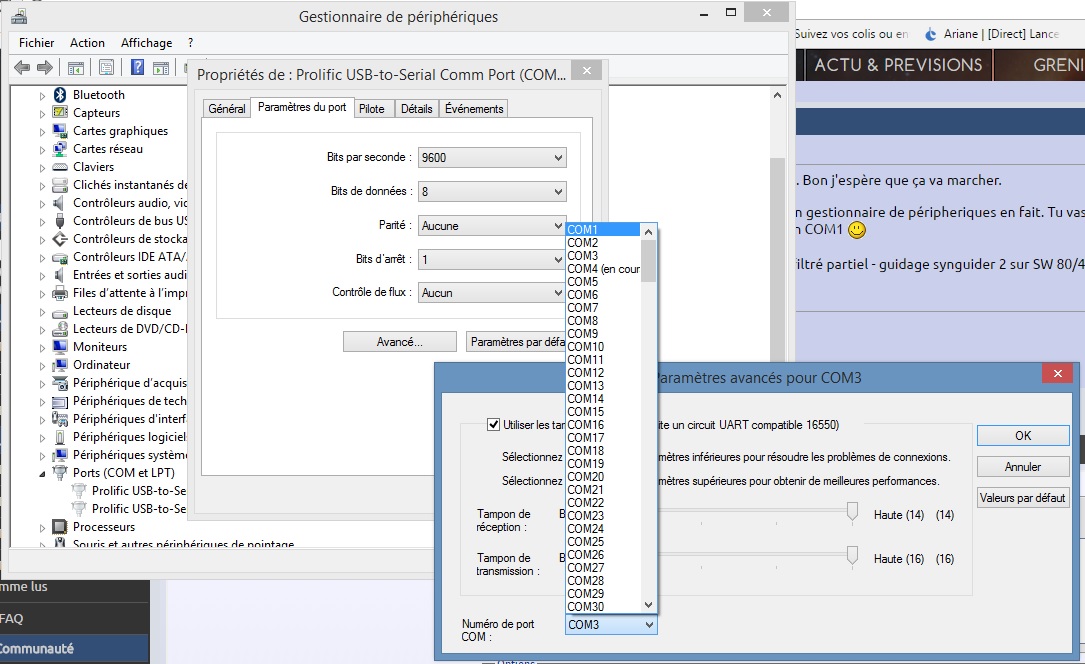1085x664 pixels.
Task: Select the Périphérique d'acquisition camera icon
Action: coord(60,382)
